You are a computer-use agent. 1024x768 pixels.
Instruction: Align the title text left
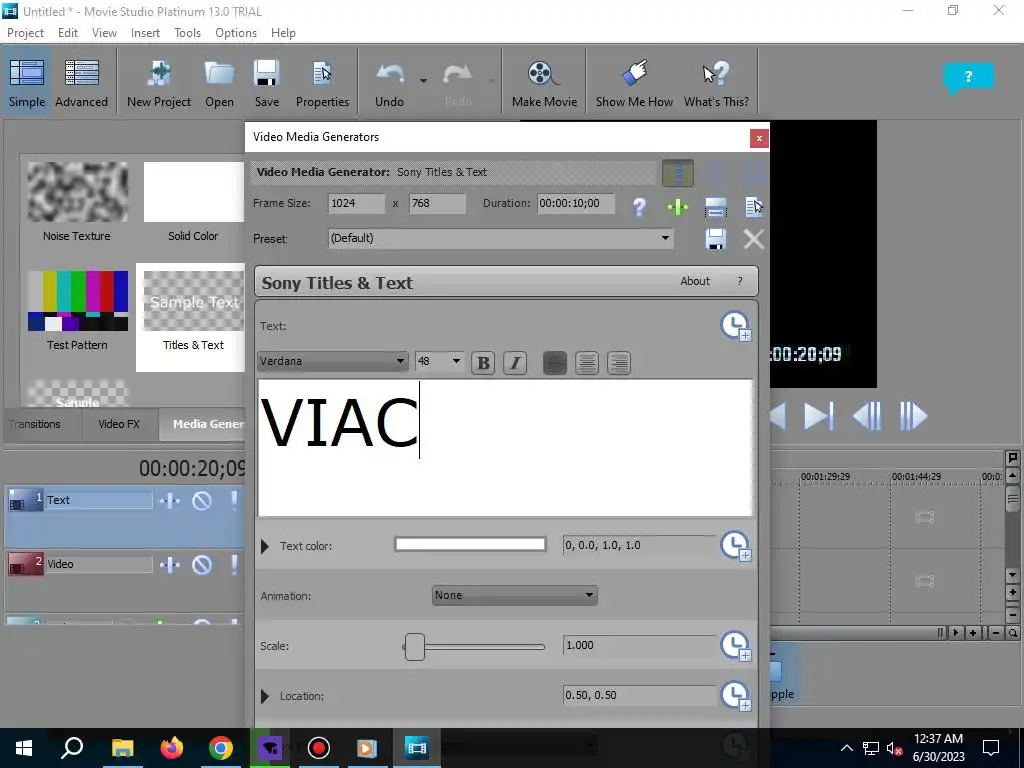[554, 363]
